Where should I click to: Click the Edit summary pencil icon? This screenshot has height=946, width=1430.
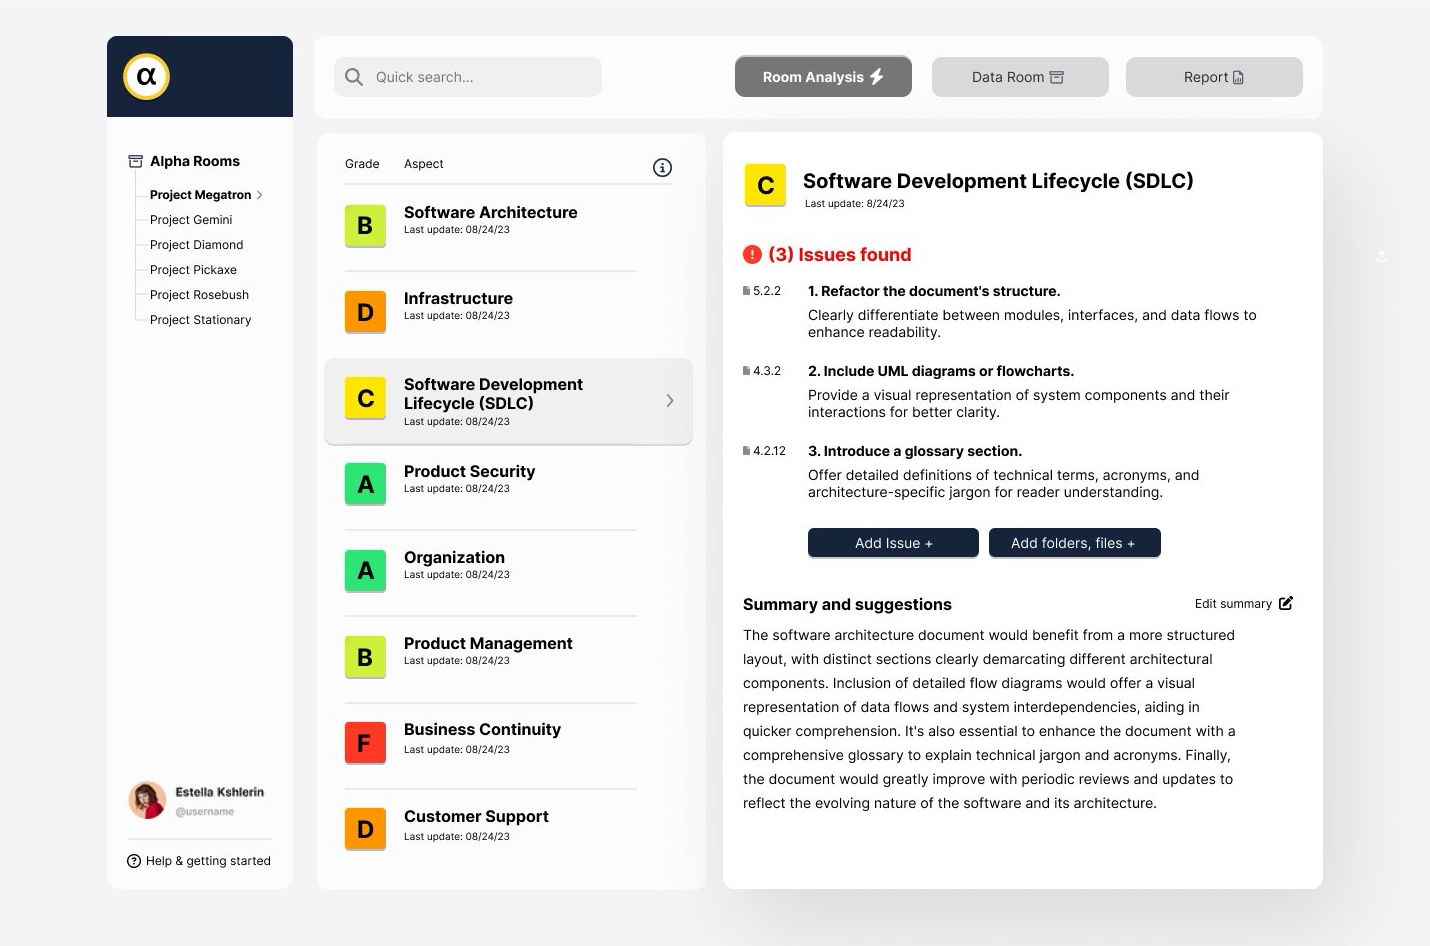pyautogui.click(x=1286, y=603)
